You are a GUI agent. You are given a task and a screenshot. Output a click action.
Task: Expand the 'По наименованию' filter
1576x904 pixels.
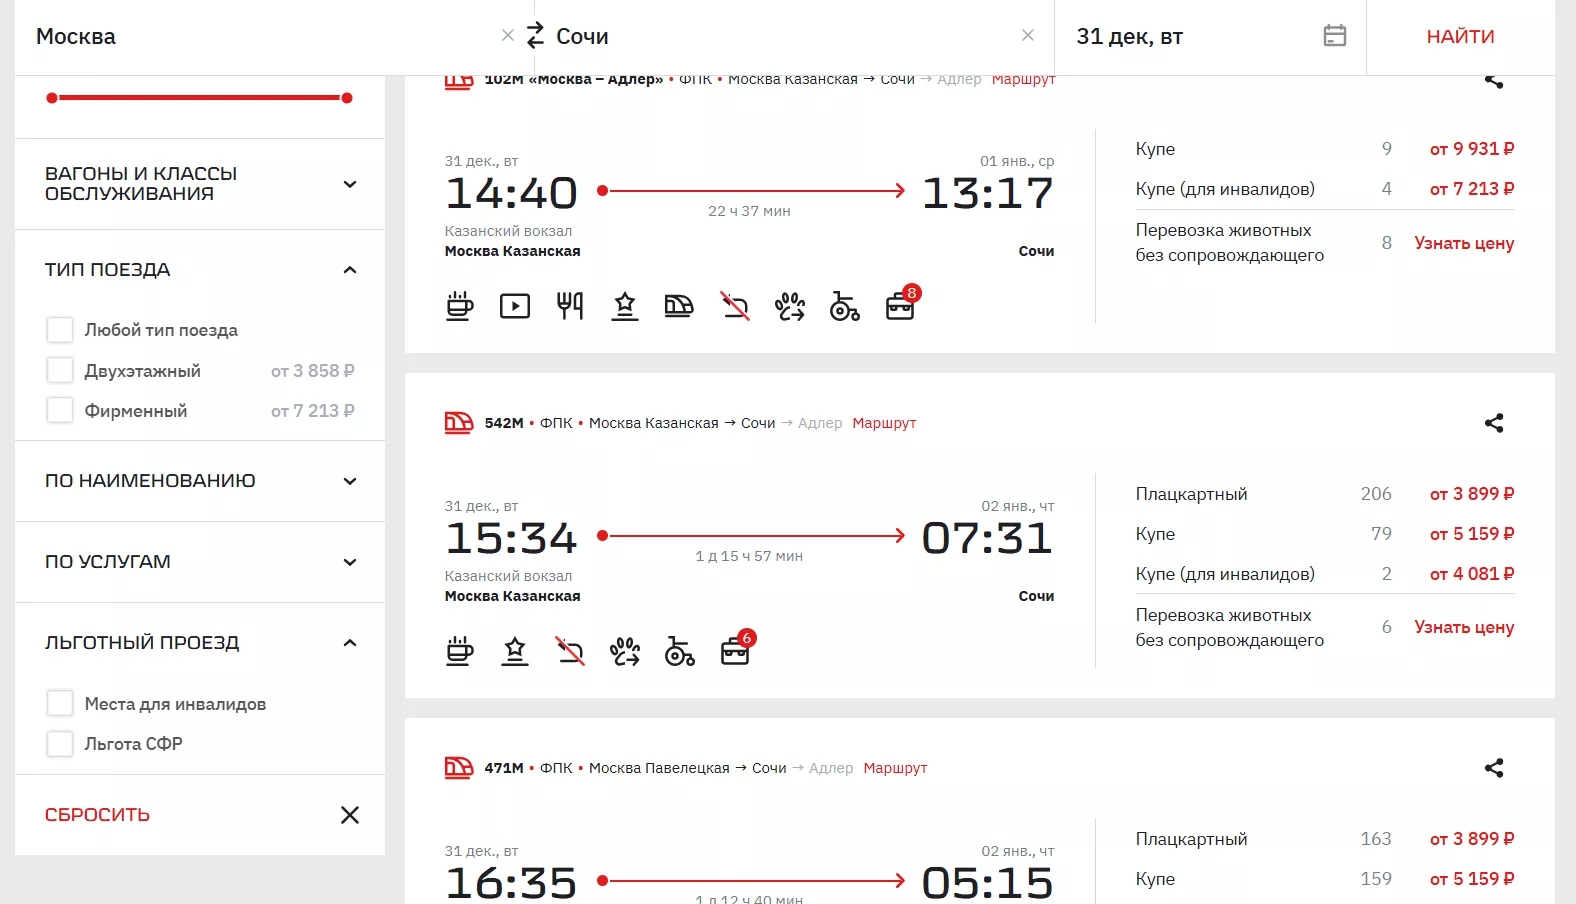point(349,481)
